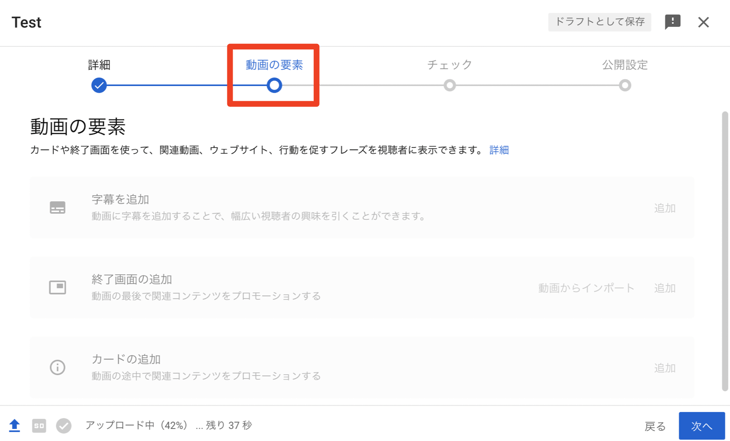Click the subtitles icon beside 字幕を追加

[x=58, y=208]
